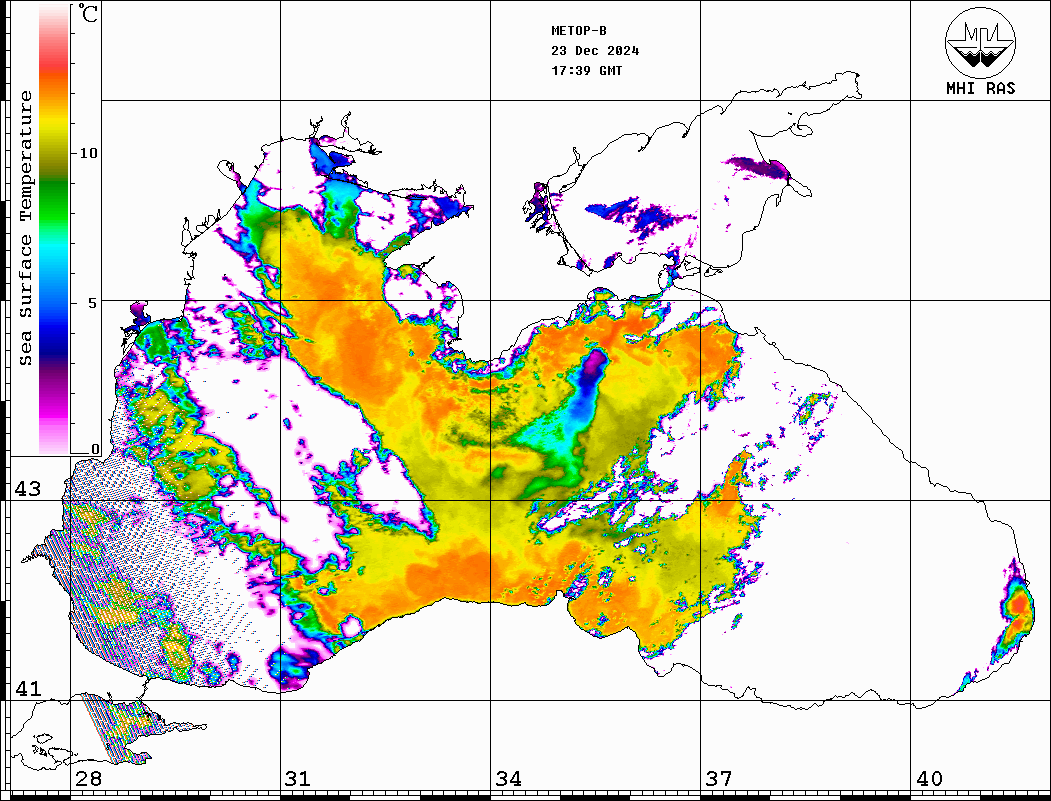Click the '0' tick on the color scale

95,449
